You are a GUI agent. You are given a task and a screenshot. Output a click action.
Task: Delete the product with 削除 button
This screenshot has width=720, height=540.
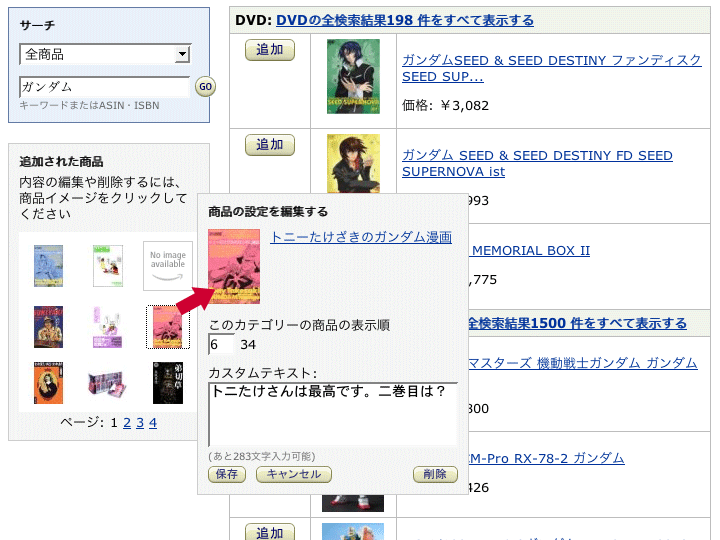[435, 474]
